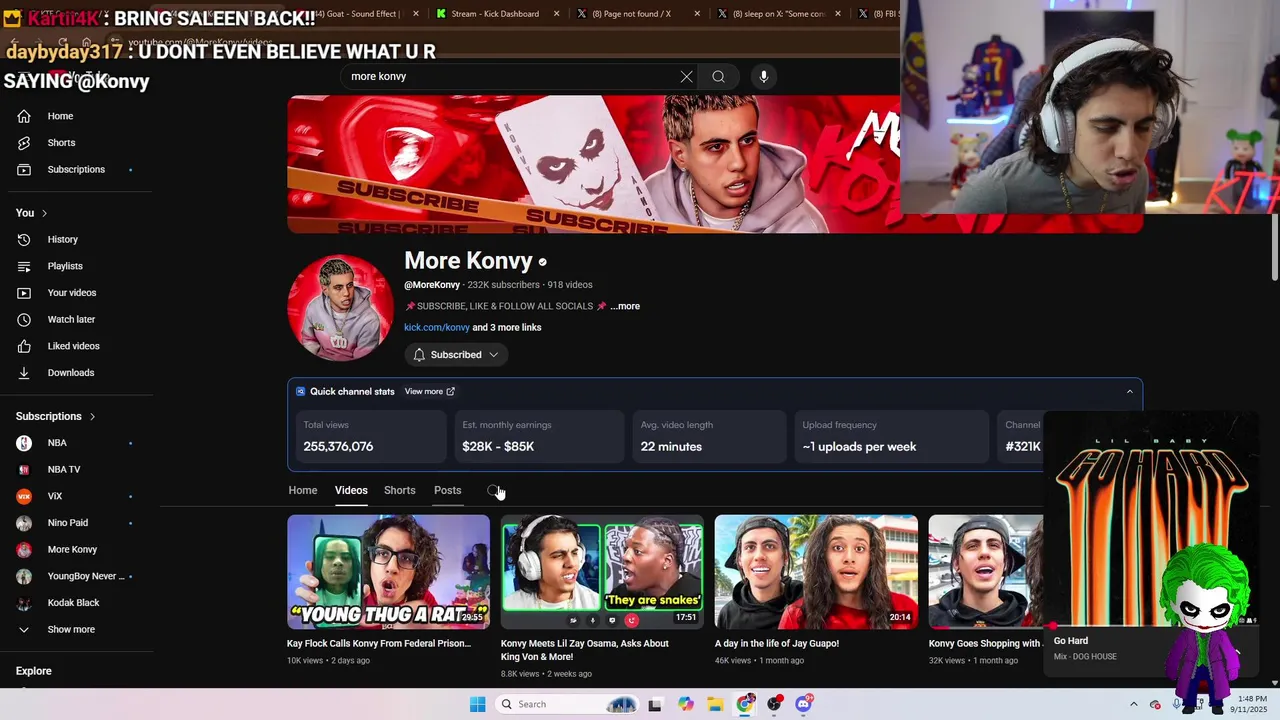This screenshot has width=1280, height=720.
Task: Open the Watch later list
Action: point(71,319)
